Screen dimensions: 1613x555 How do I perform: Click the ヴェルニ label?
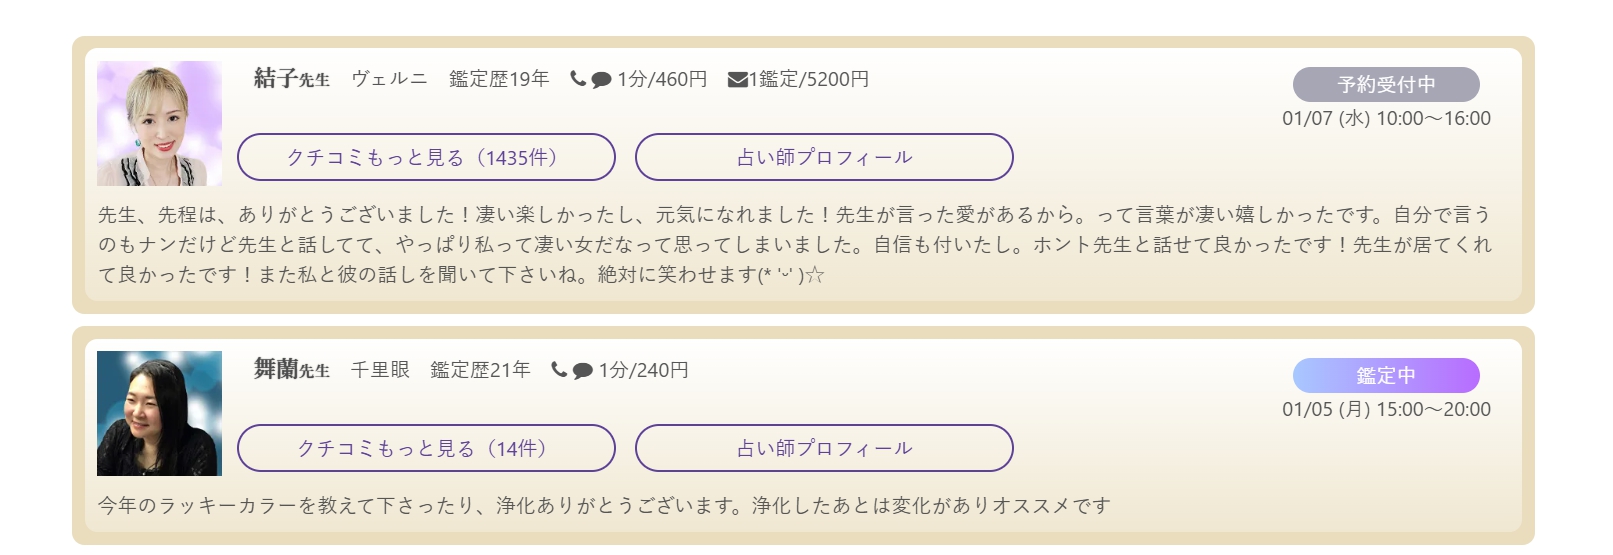(389, 79)
